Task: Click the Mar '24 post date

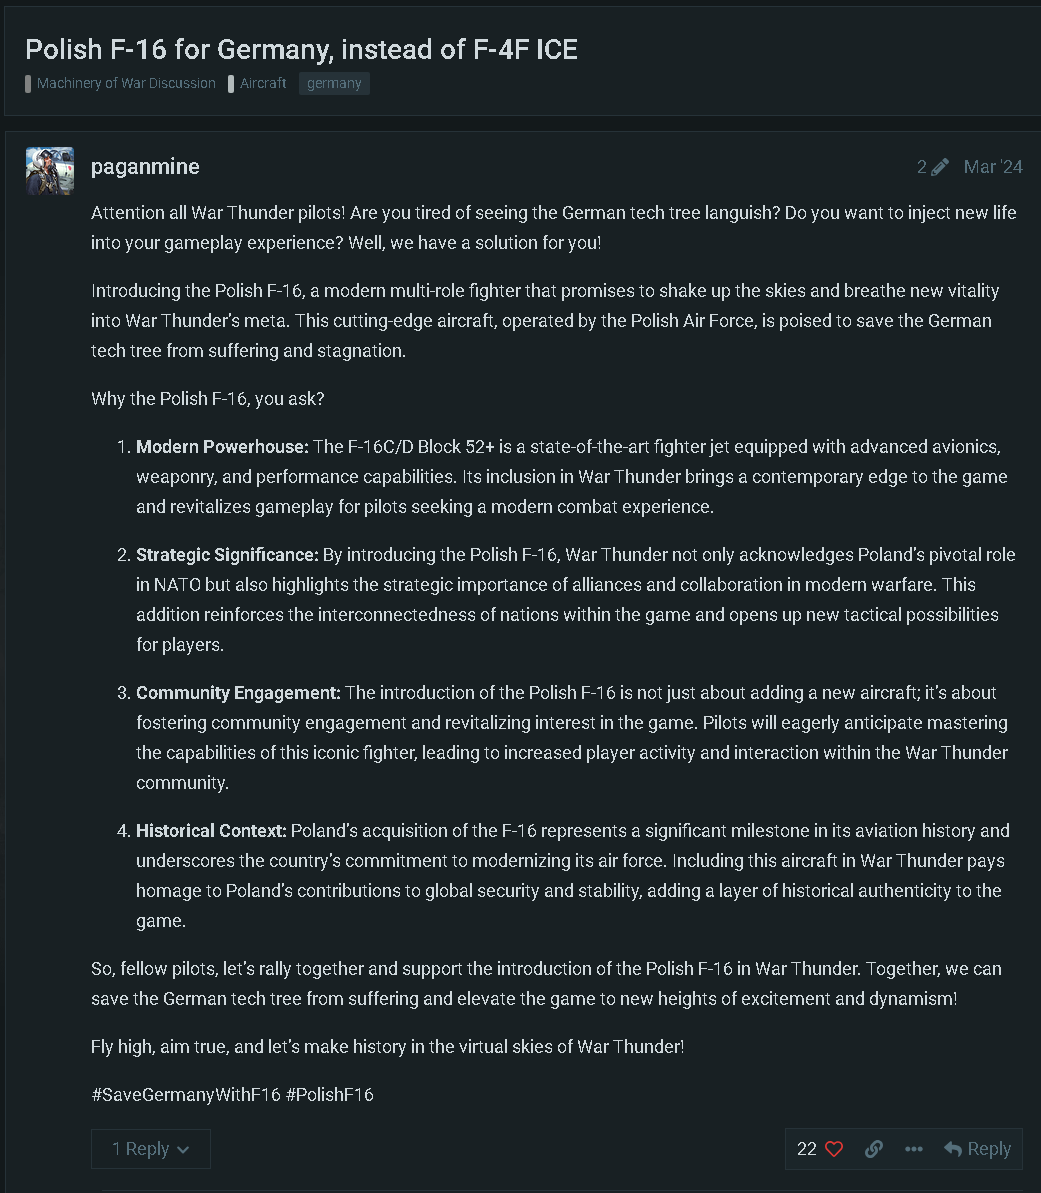Action: 992,167
